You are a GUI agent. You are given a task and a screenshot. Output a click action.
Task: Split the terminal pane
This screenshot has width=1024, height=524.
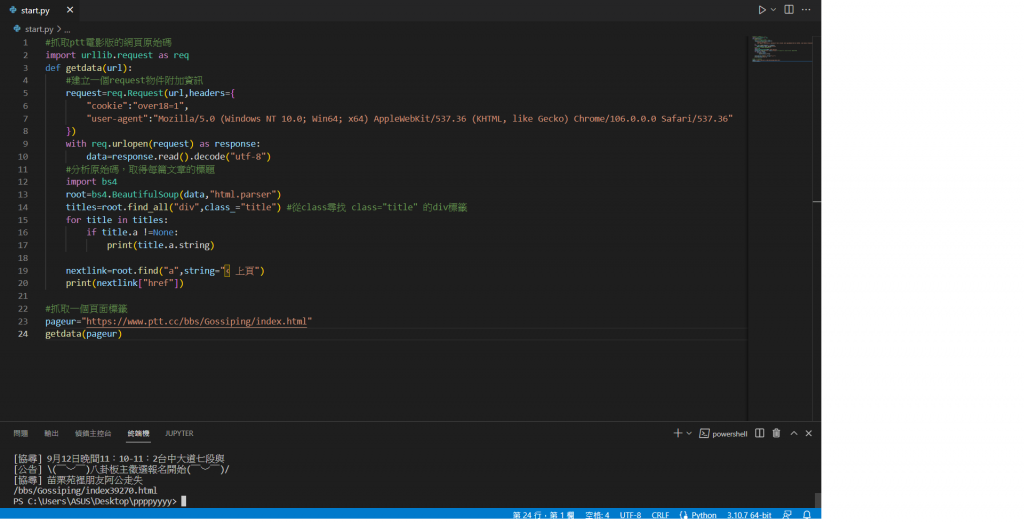[x=760, y=433]
